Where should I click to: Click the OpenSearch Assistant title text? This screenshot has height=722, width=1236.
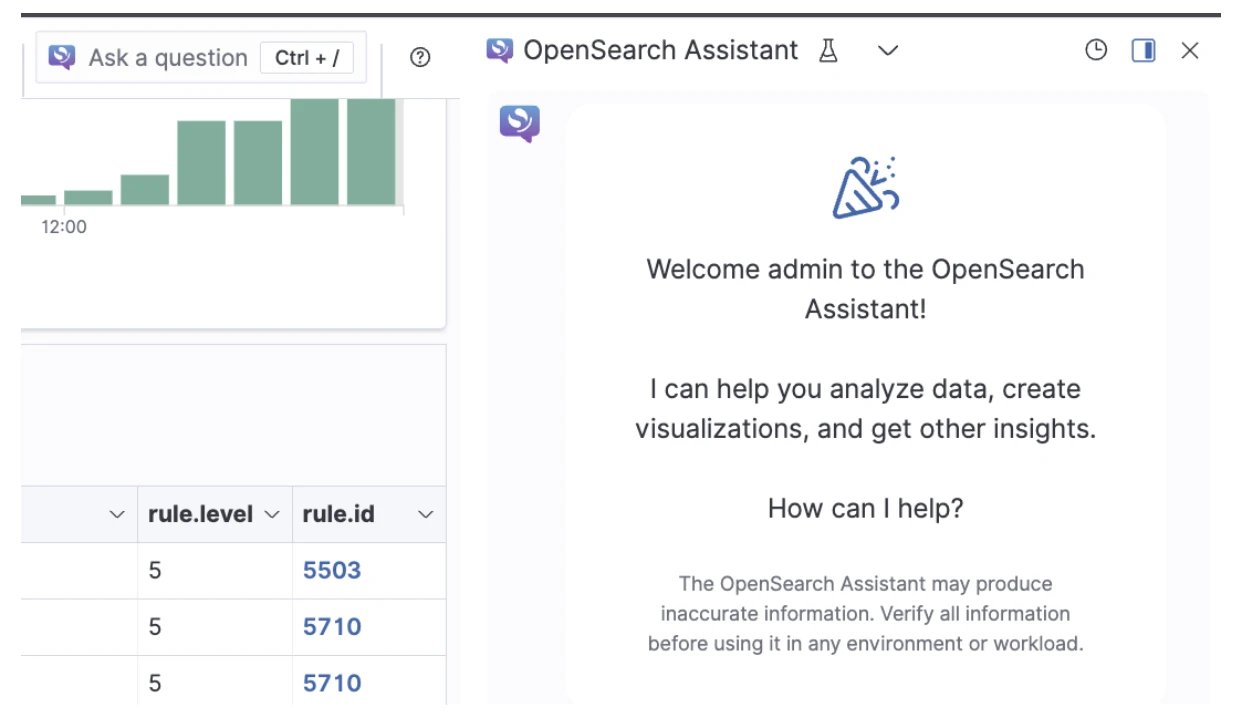pyautogui.click(x=661, y=50)
